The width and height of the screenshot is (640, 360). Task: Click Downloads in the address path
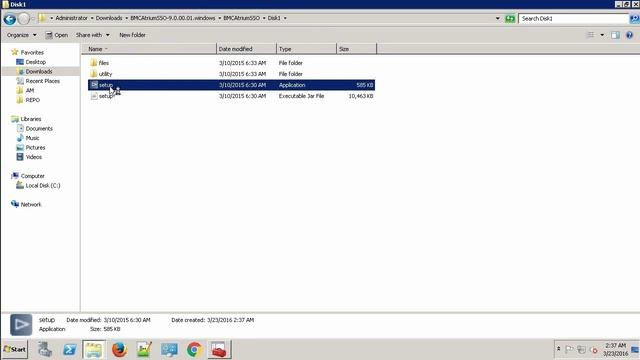tap(109, 18)
